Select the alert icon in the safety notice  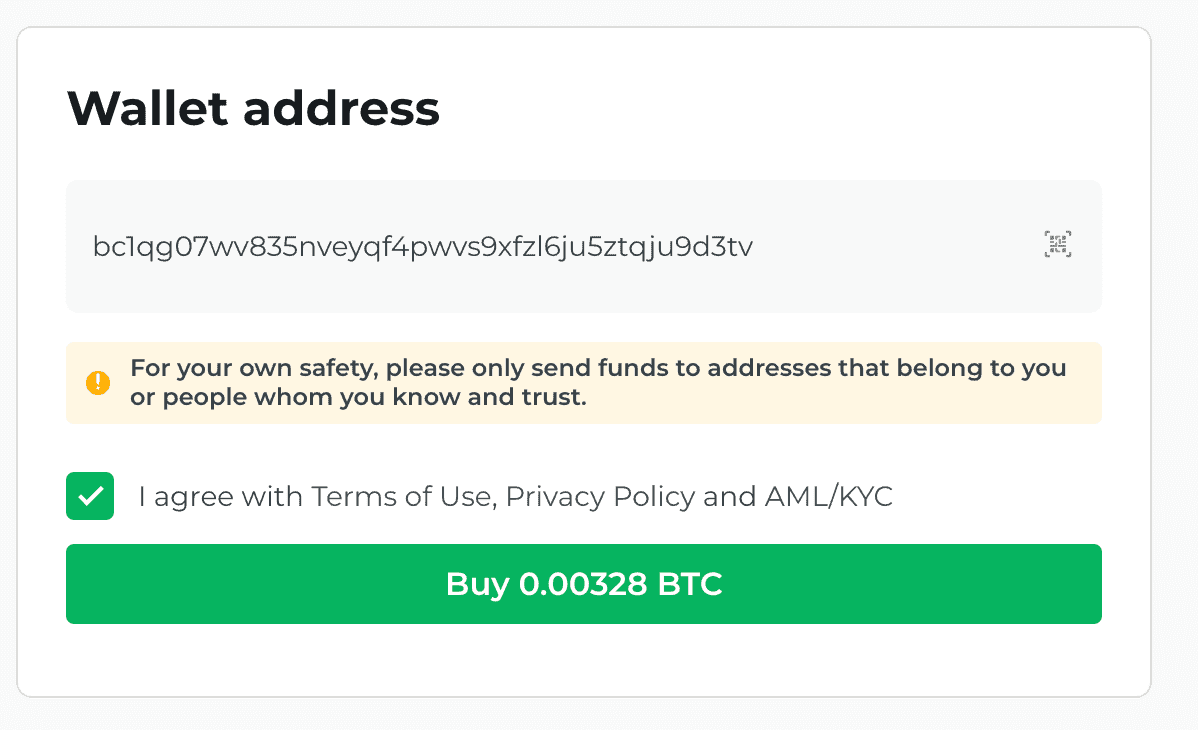click(x=97, y=382)
